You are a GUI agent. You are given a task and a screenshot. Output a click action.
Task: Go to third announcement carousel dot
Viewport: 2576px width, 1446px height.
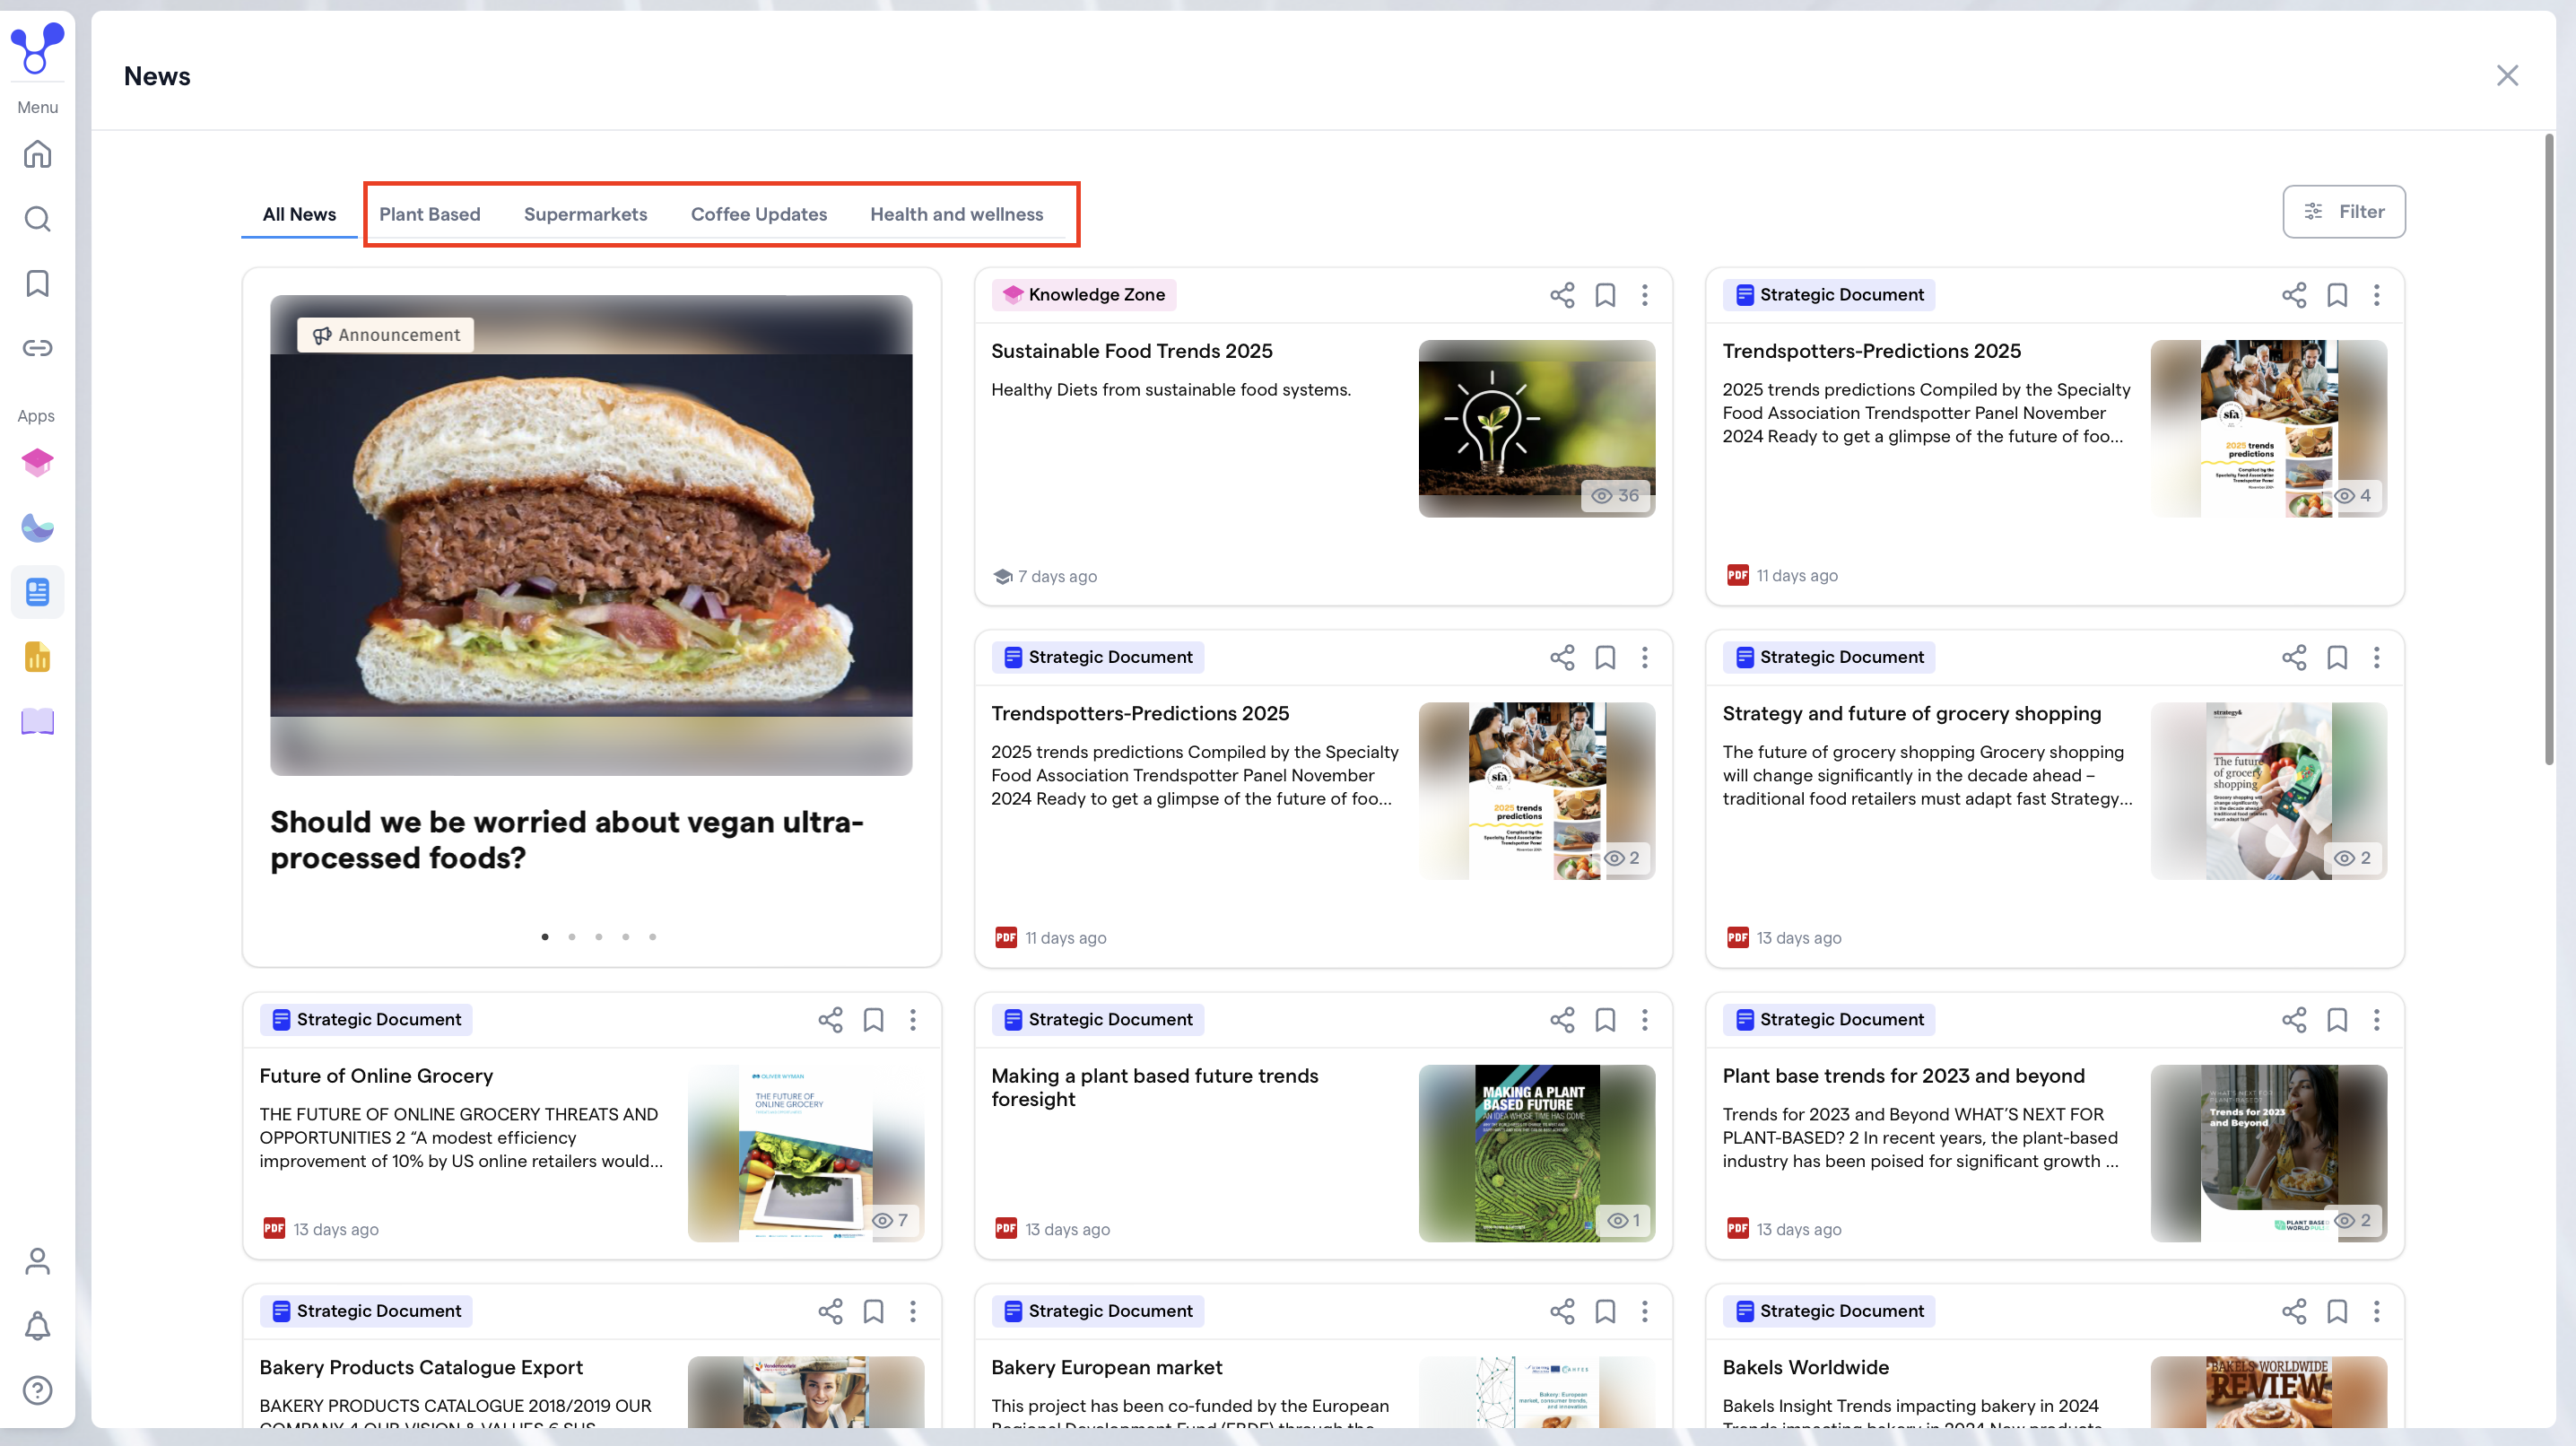[599, 937]
